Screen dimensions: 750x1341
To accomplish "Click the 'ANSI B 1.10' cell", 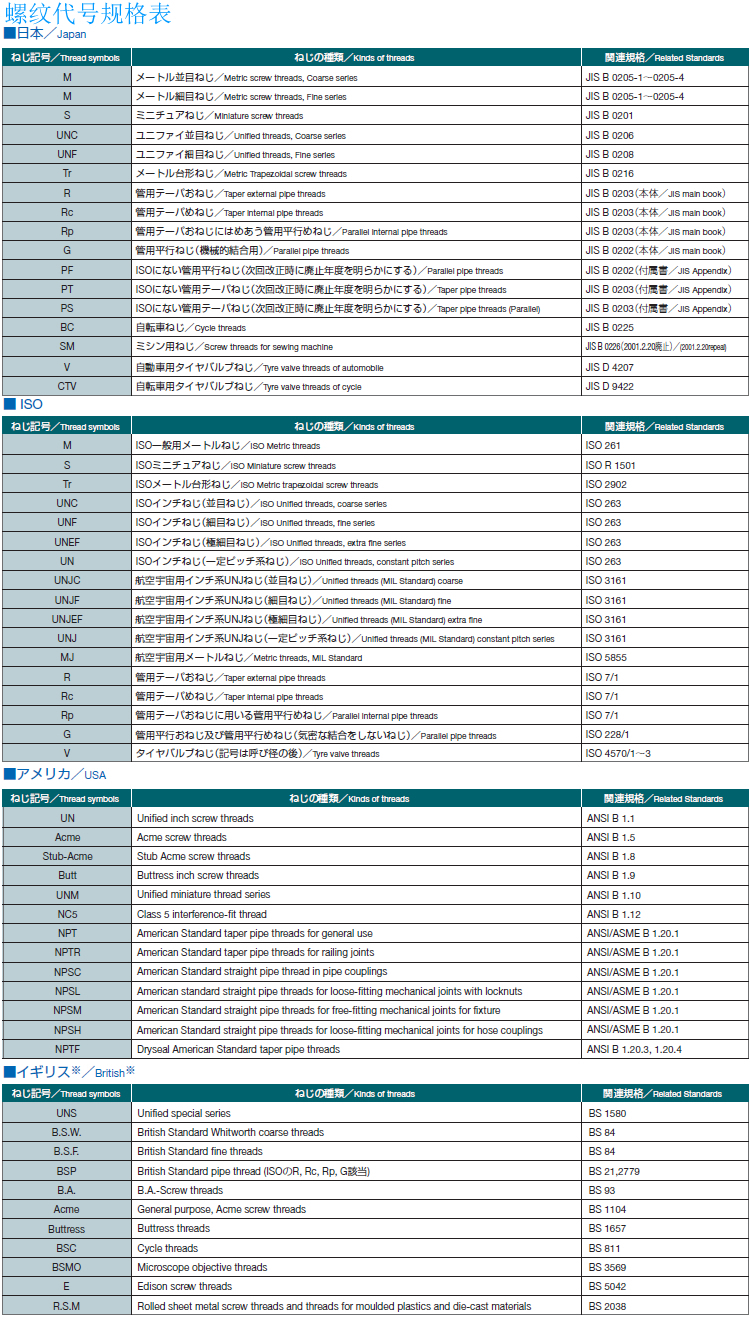I will (x=665, y=895).
